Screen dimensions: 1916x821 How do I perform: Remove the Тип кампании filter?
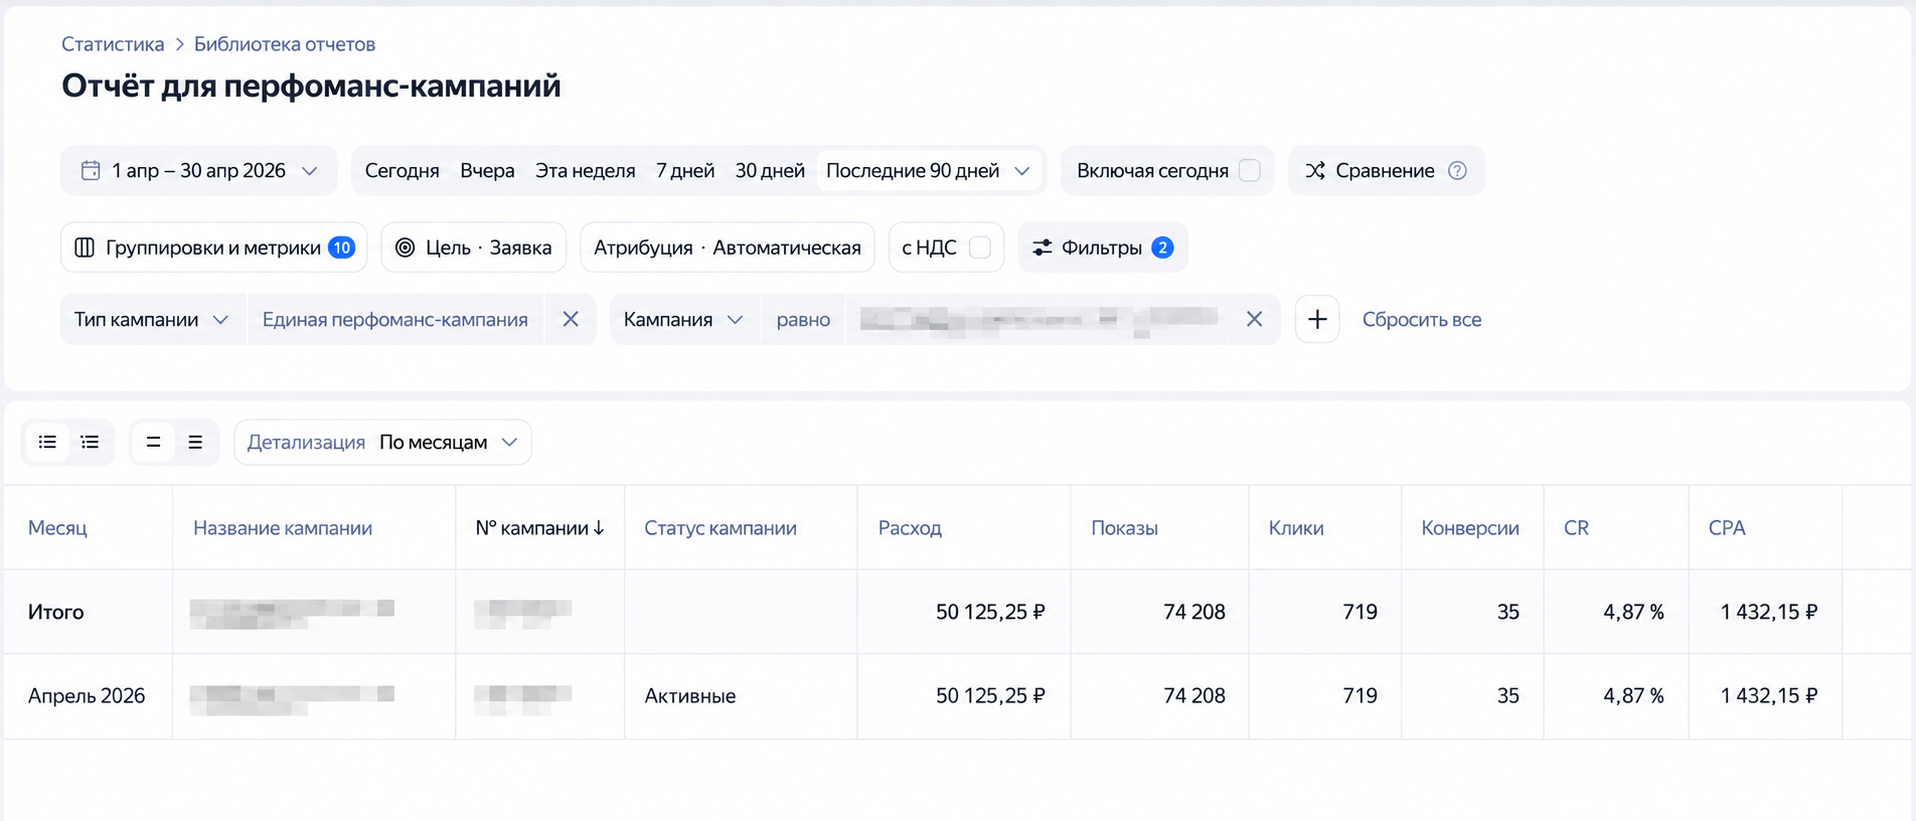click(571, 319)
